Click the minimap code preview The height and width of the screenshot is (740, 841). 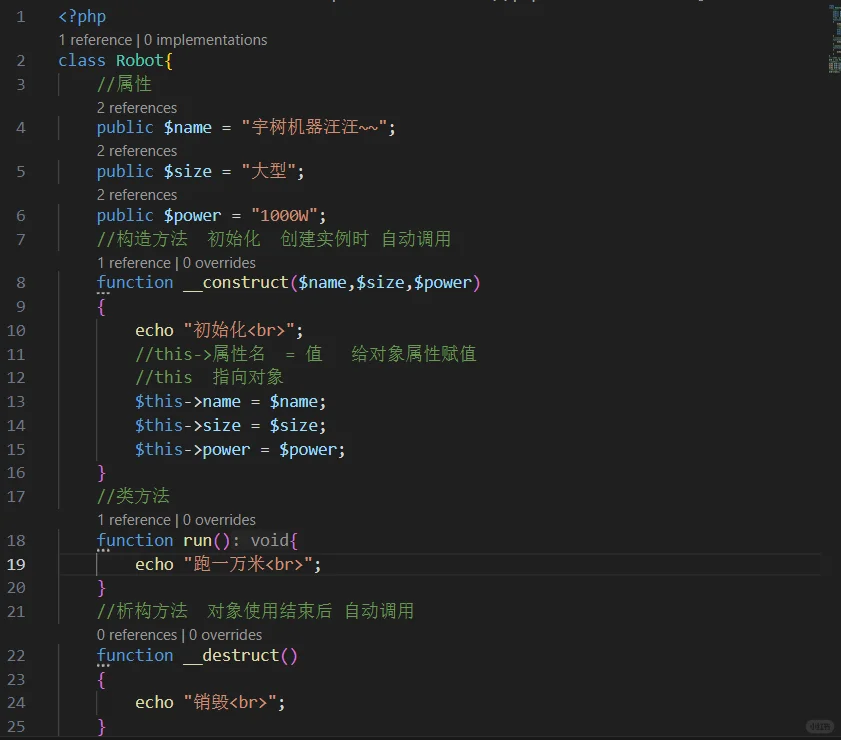click(x=834, y=40)
